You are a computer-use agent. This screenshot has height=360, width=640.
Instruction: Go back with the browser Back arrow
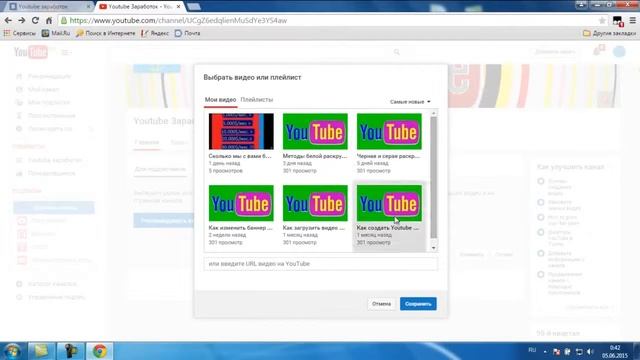[8, 20]
